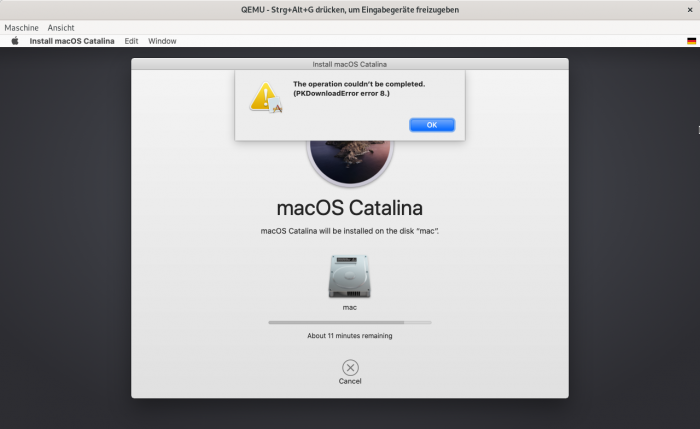Screen dimensions: 700x429
Task: Click the installer window title bar
Action: pyautogui.click(x=349, y=63)
